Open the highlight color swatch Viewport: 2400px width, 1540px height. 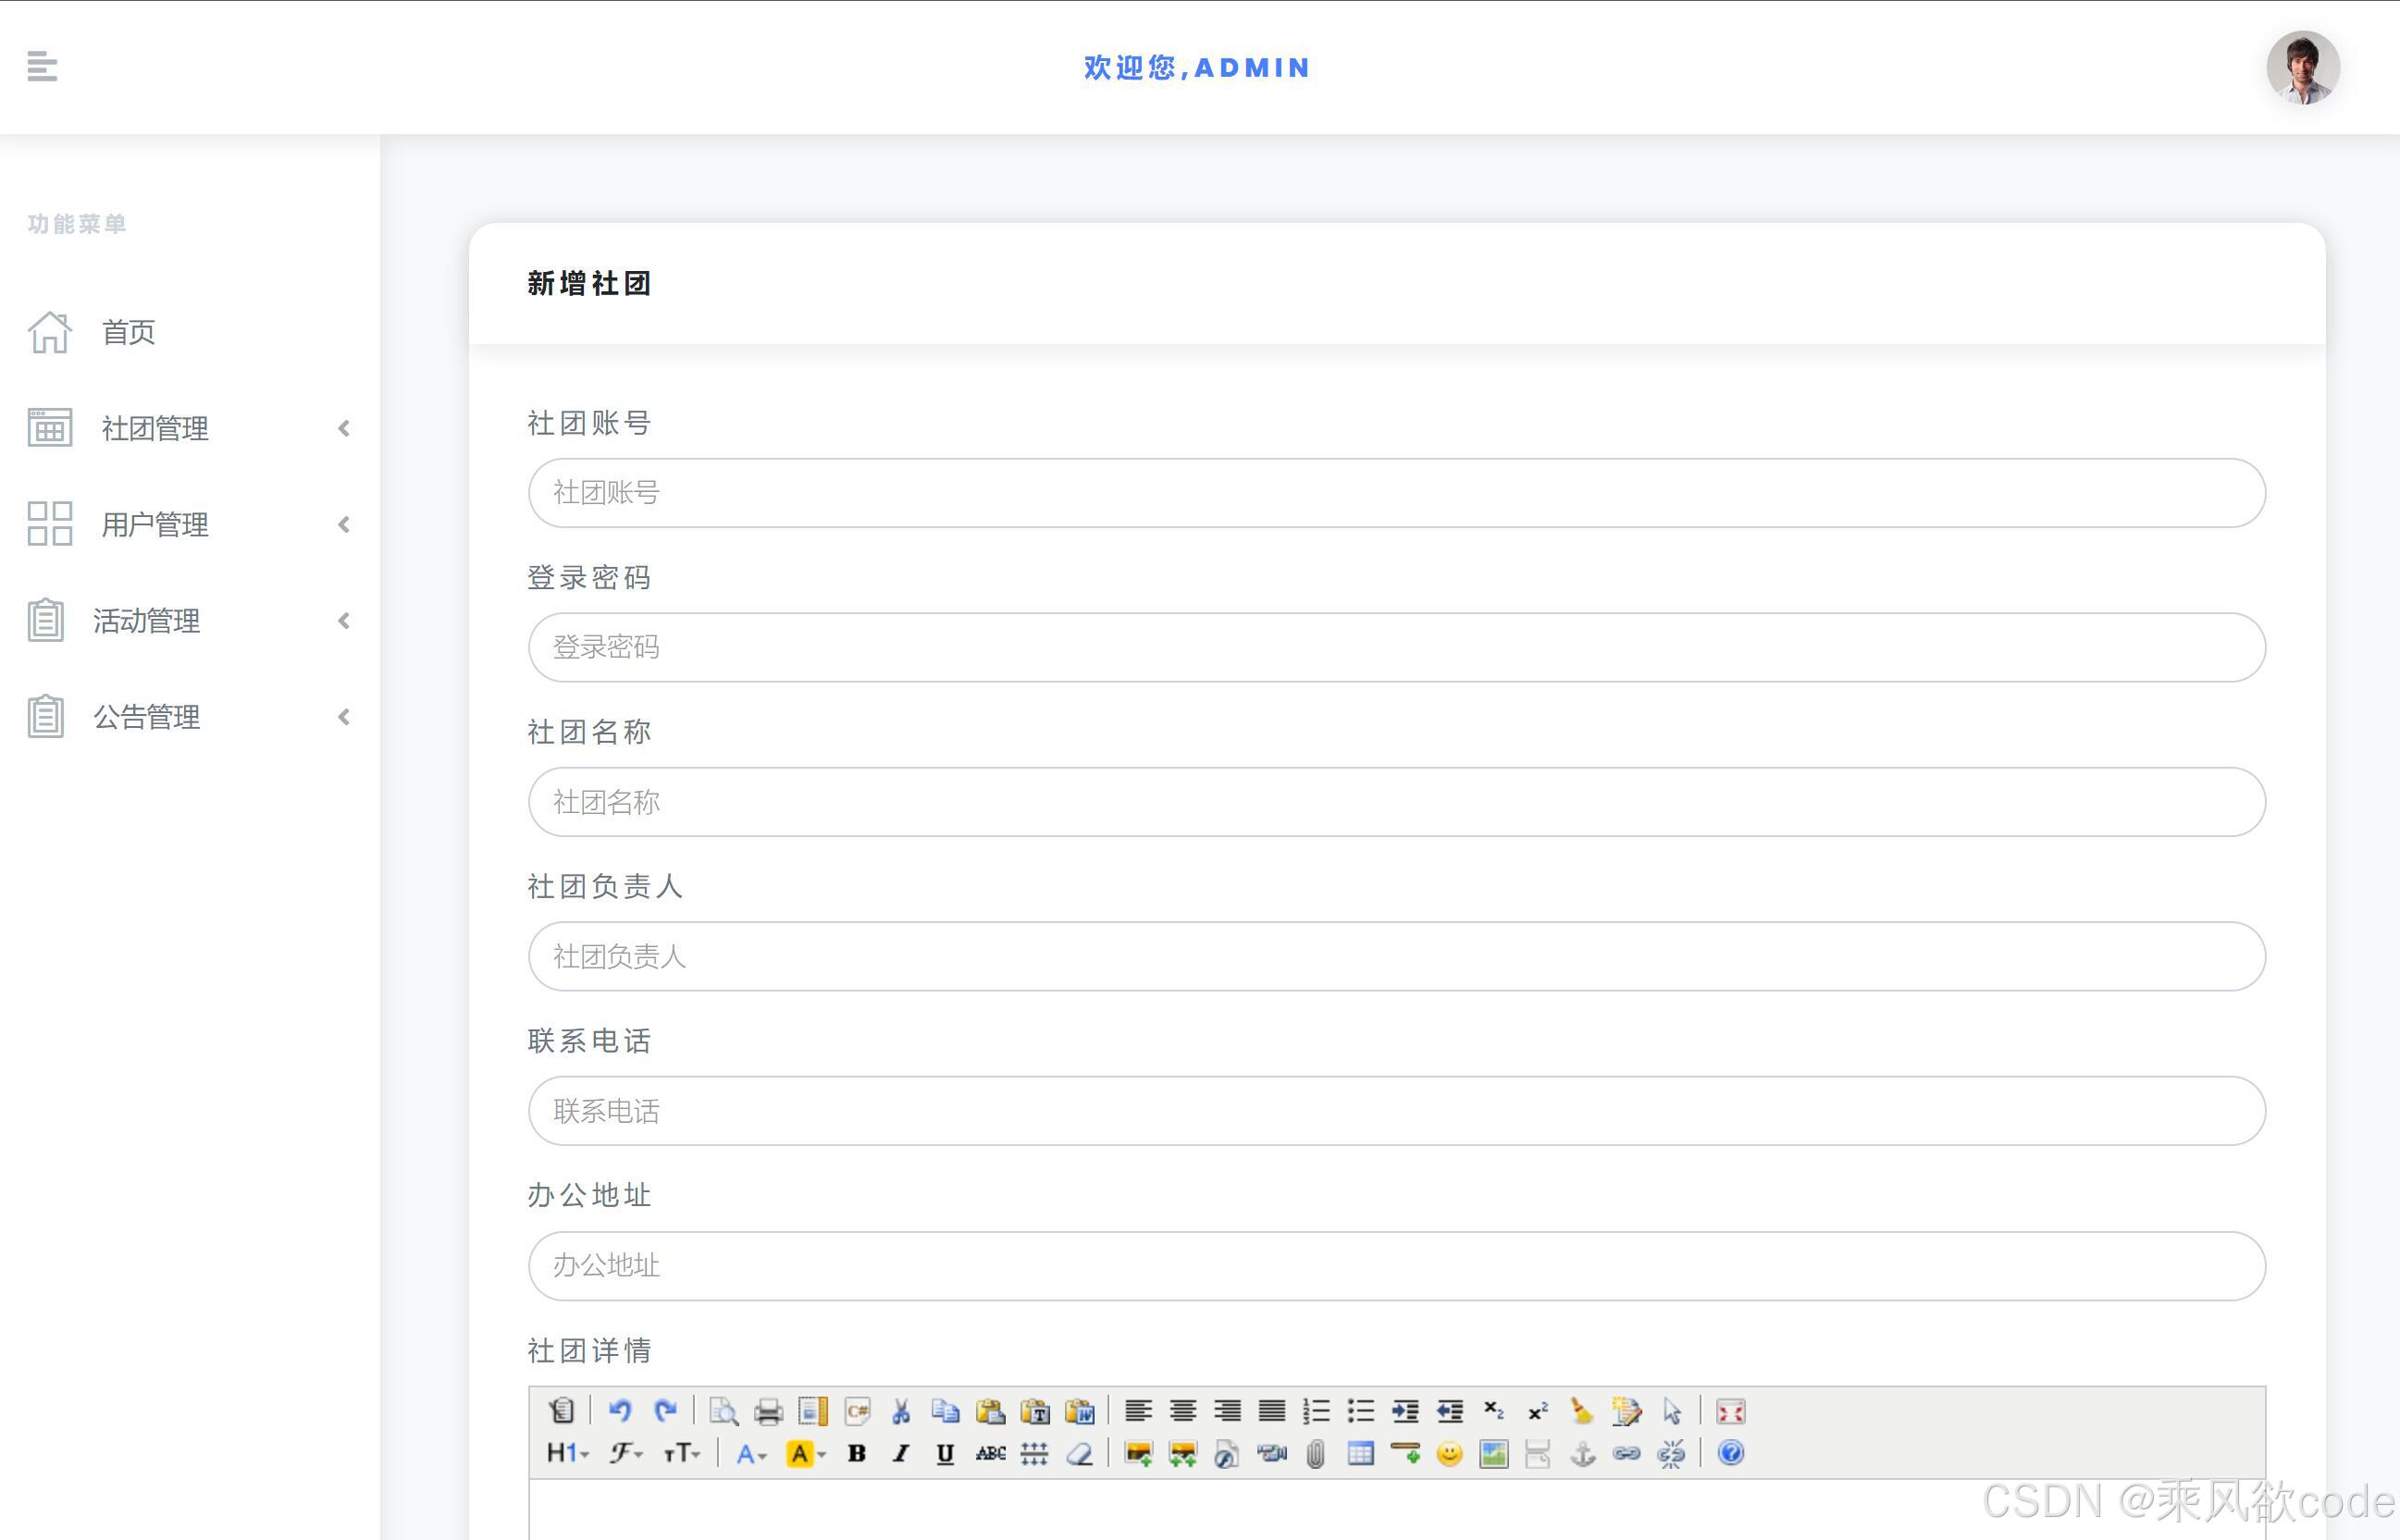click(x=800, y=1455)
